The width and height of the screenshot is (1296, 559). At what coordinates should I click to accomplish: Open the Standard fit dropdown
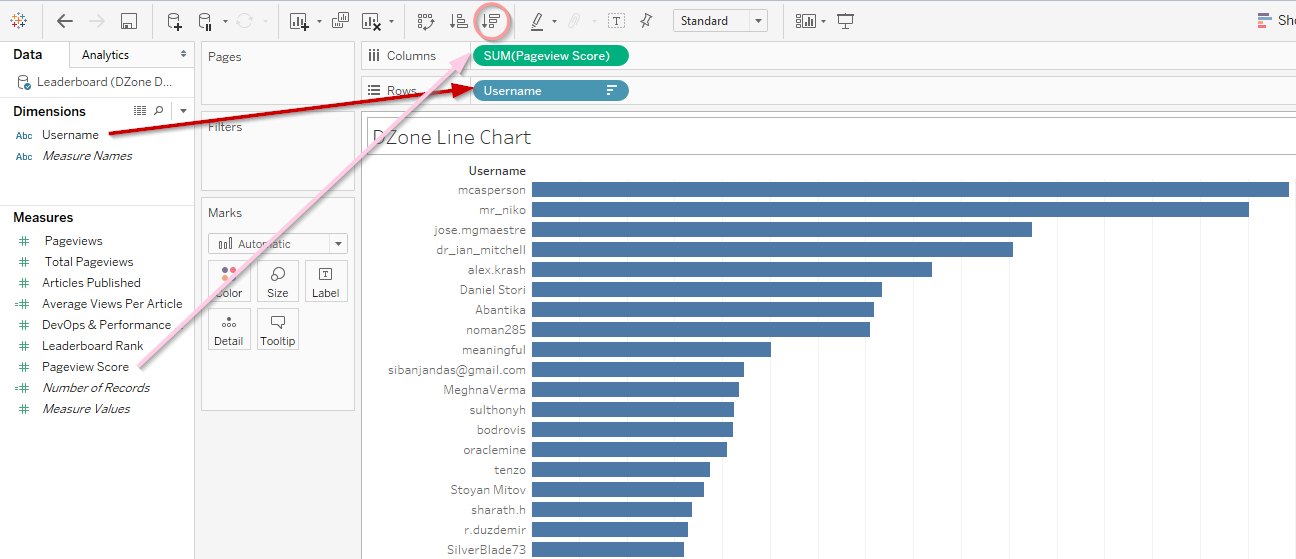coord(720,20)
